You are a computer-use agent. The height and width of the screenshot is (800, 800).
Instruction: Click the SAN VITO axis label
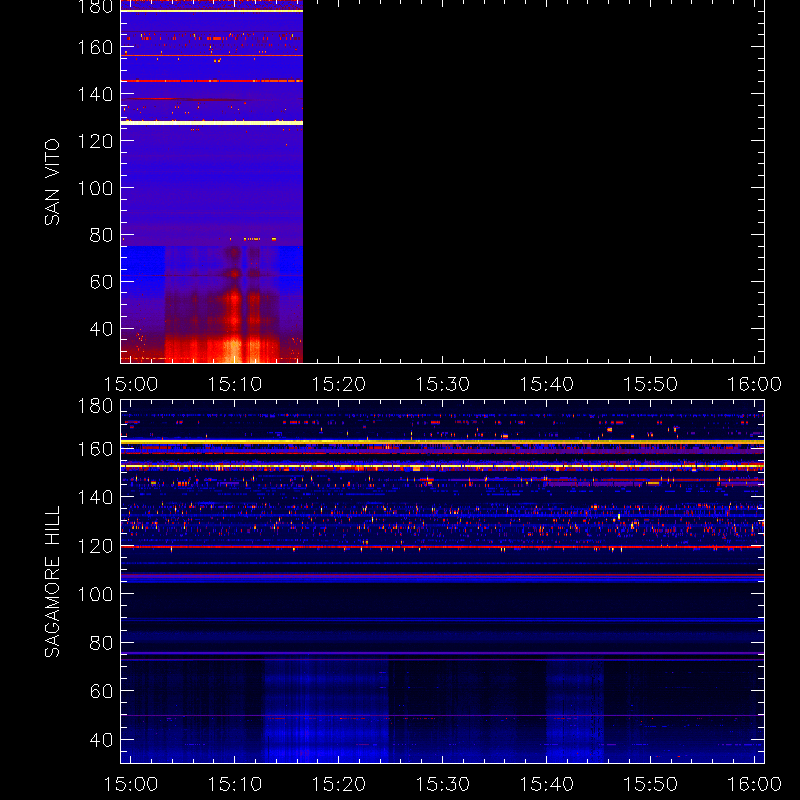[x=52, y=182]
